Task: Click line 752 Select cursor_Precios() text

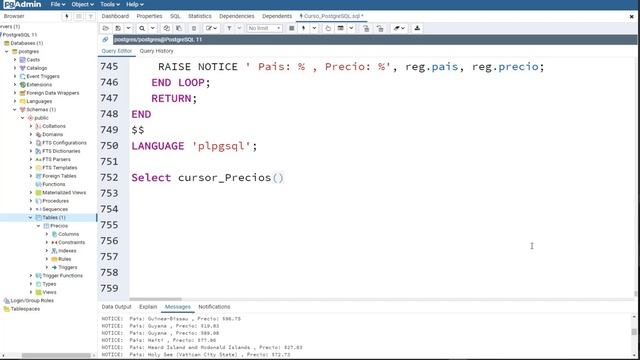Action: click(x=207, y=178)
